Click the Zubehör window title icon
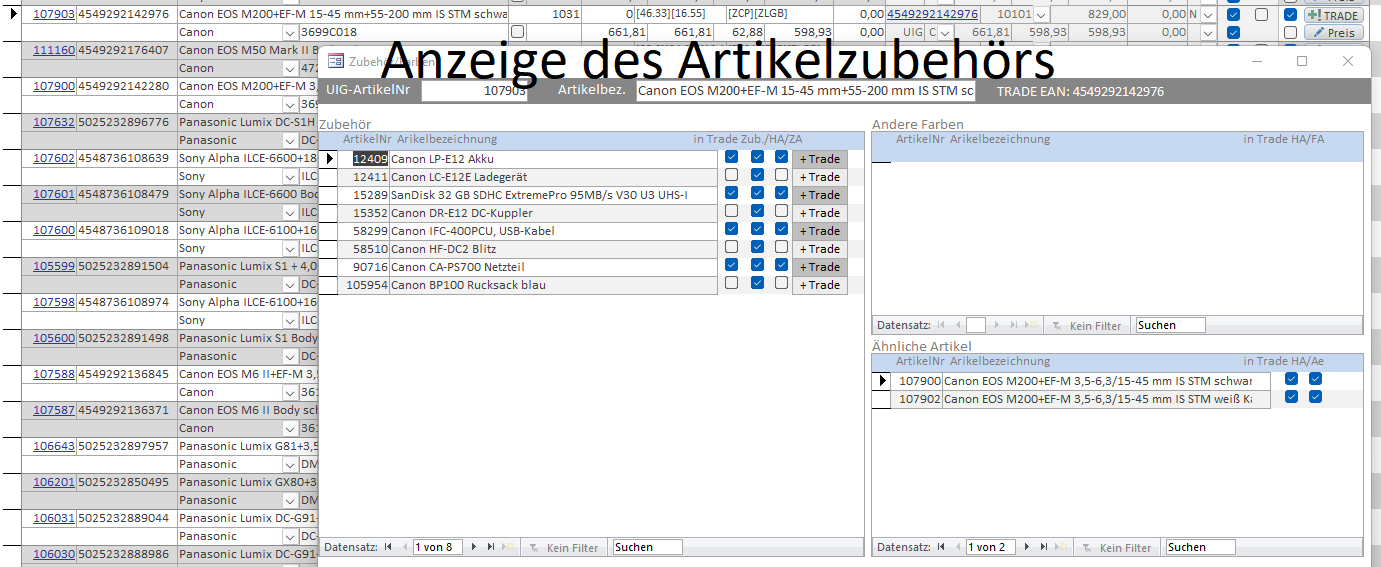Image resolution: width=1381 pixels, height=567 pixels. 336,61
